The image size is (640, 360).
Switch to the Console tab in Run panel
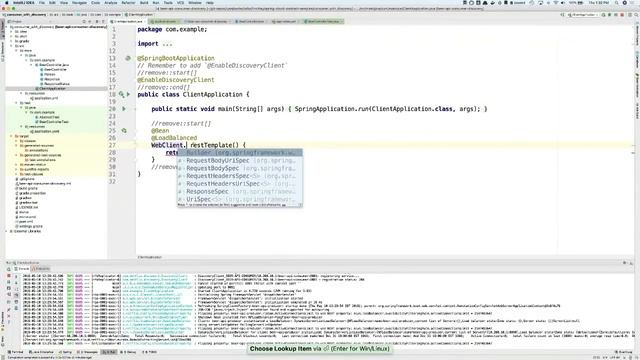(22, 269)
